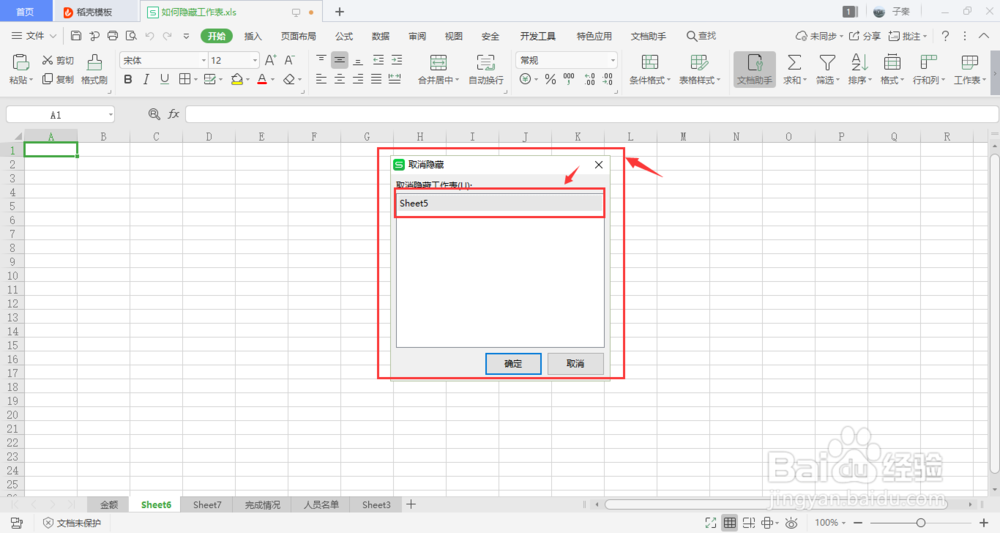The width and height of the screenshot is (1000, 533).
Task: Click the Filter (筛选) funnel icon
Action: point(827,62)
